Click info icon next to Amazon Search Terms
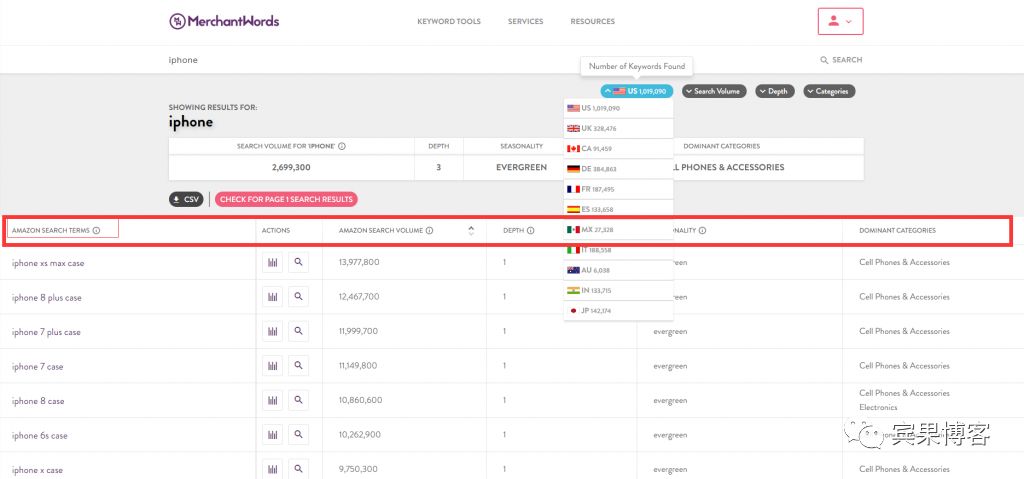 pyautogui.click(x=96, y=231)
